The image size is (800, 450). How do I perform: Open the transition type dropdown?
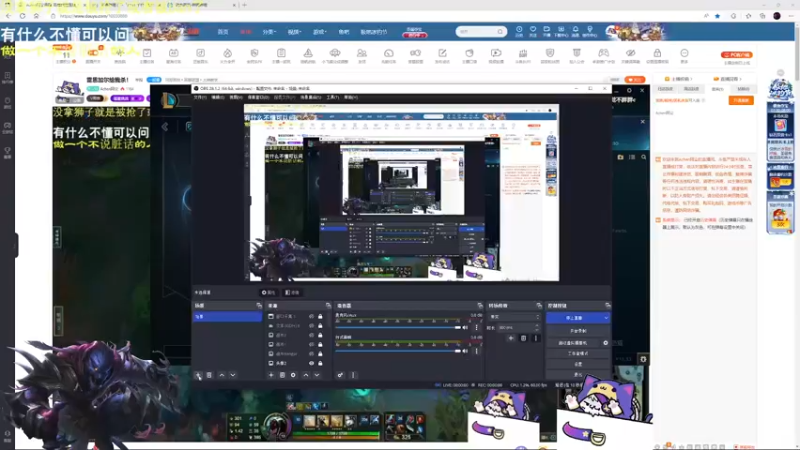click(514, 317)
